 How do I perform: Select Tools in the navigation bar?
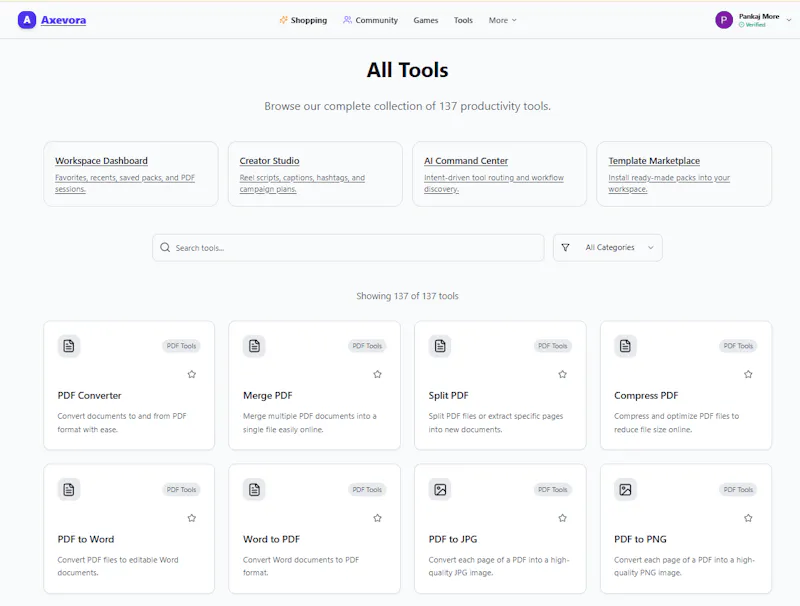click(x=463, y=20)
